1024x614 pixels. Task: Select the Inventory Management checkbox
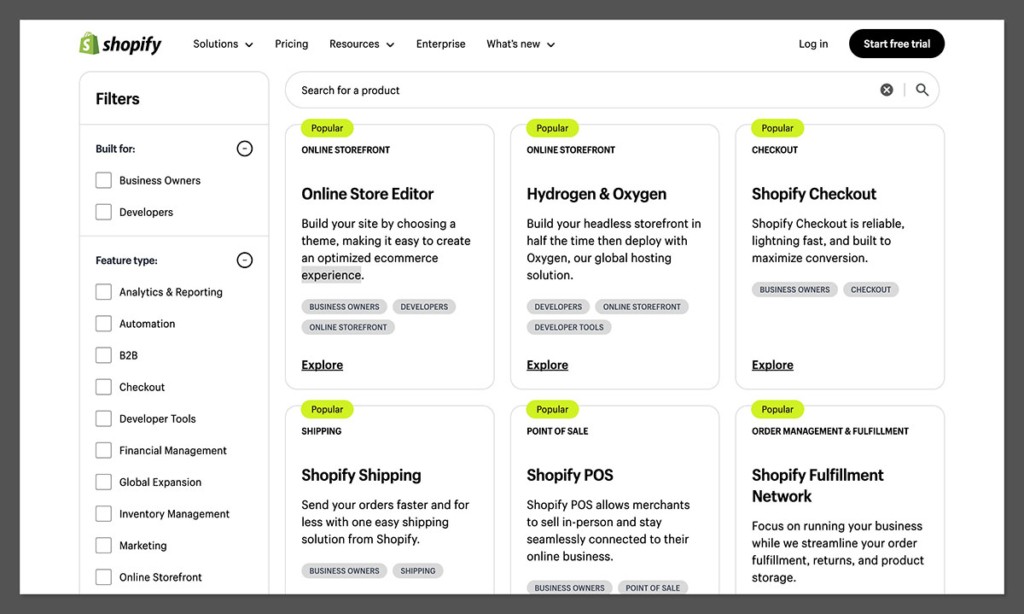103,513
